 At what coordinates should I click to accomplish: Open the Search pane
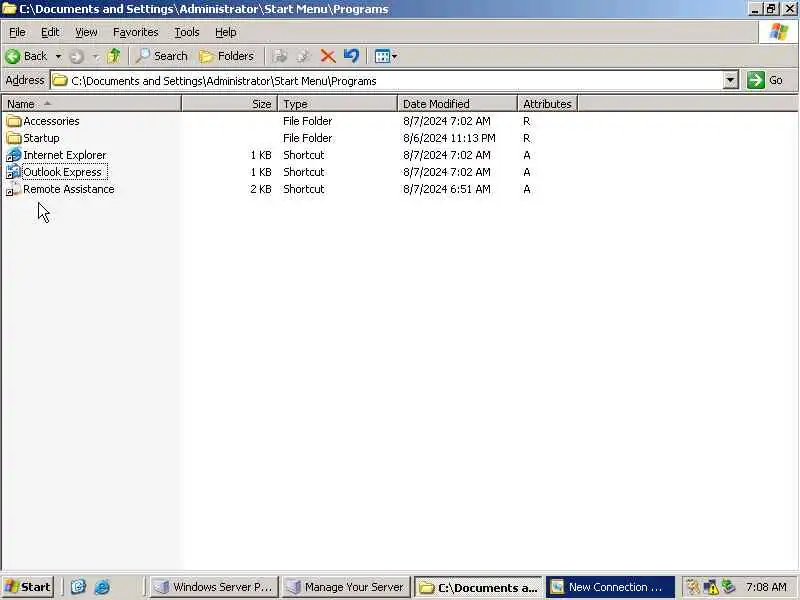(161, 56)
